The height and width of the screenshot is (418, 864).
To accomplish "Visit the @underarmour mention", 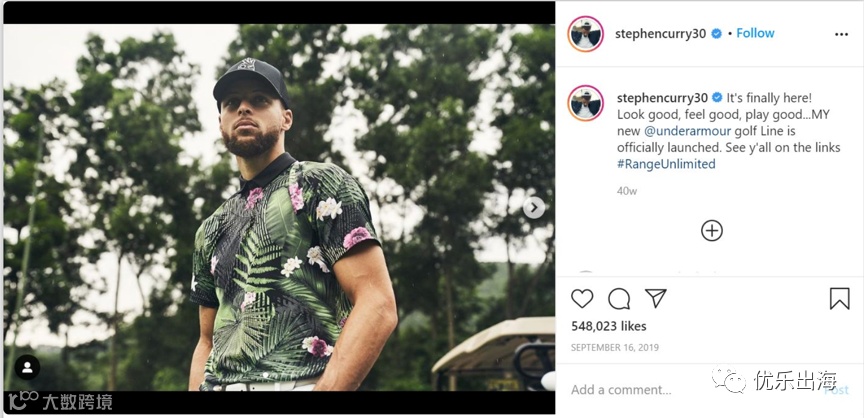I will tap(692, 131).
